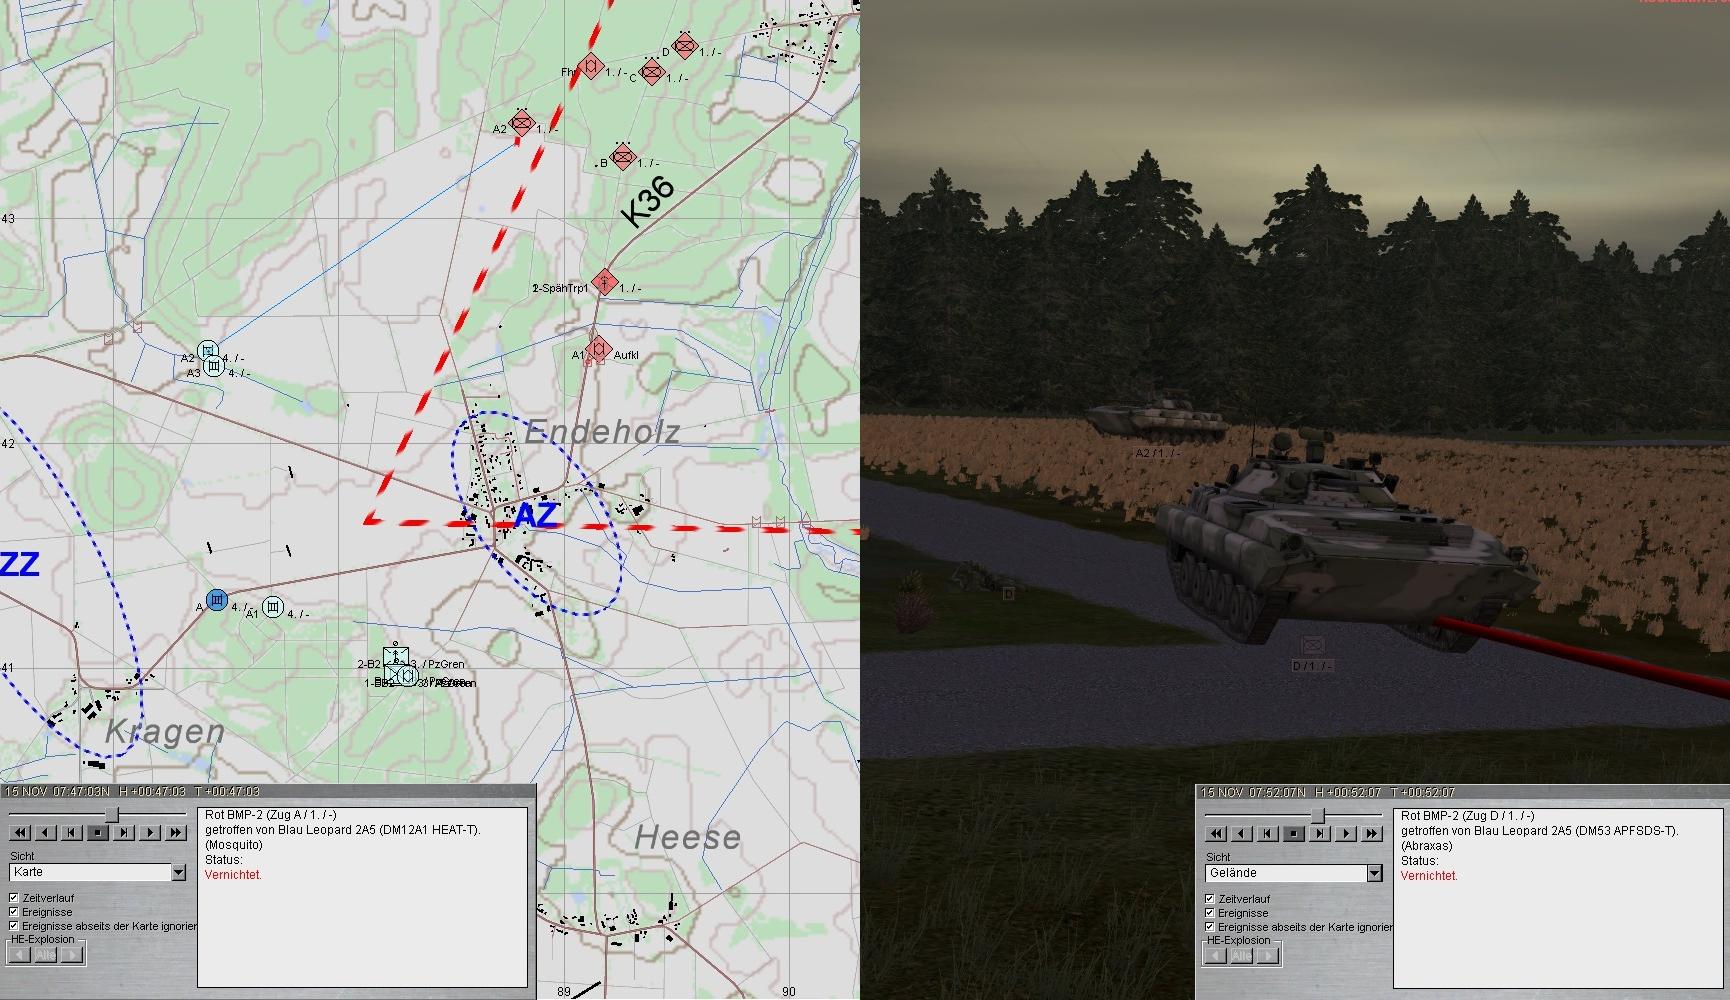Uncheck Zeitverlauf in the Karte panel
1730x1000 pixels.
pyautogui.click(x=14, y=898)
